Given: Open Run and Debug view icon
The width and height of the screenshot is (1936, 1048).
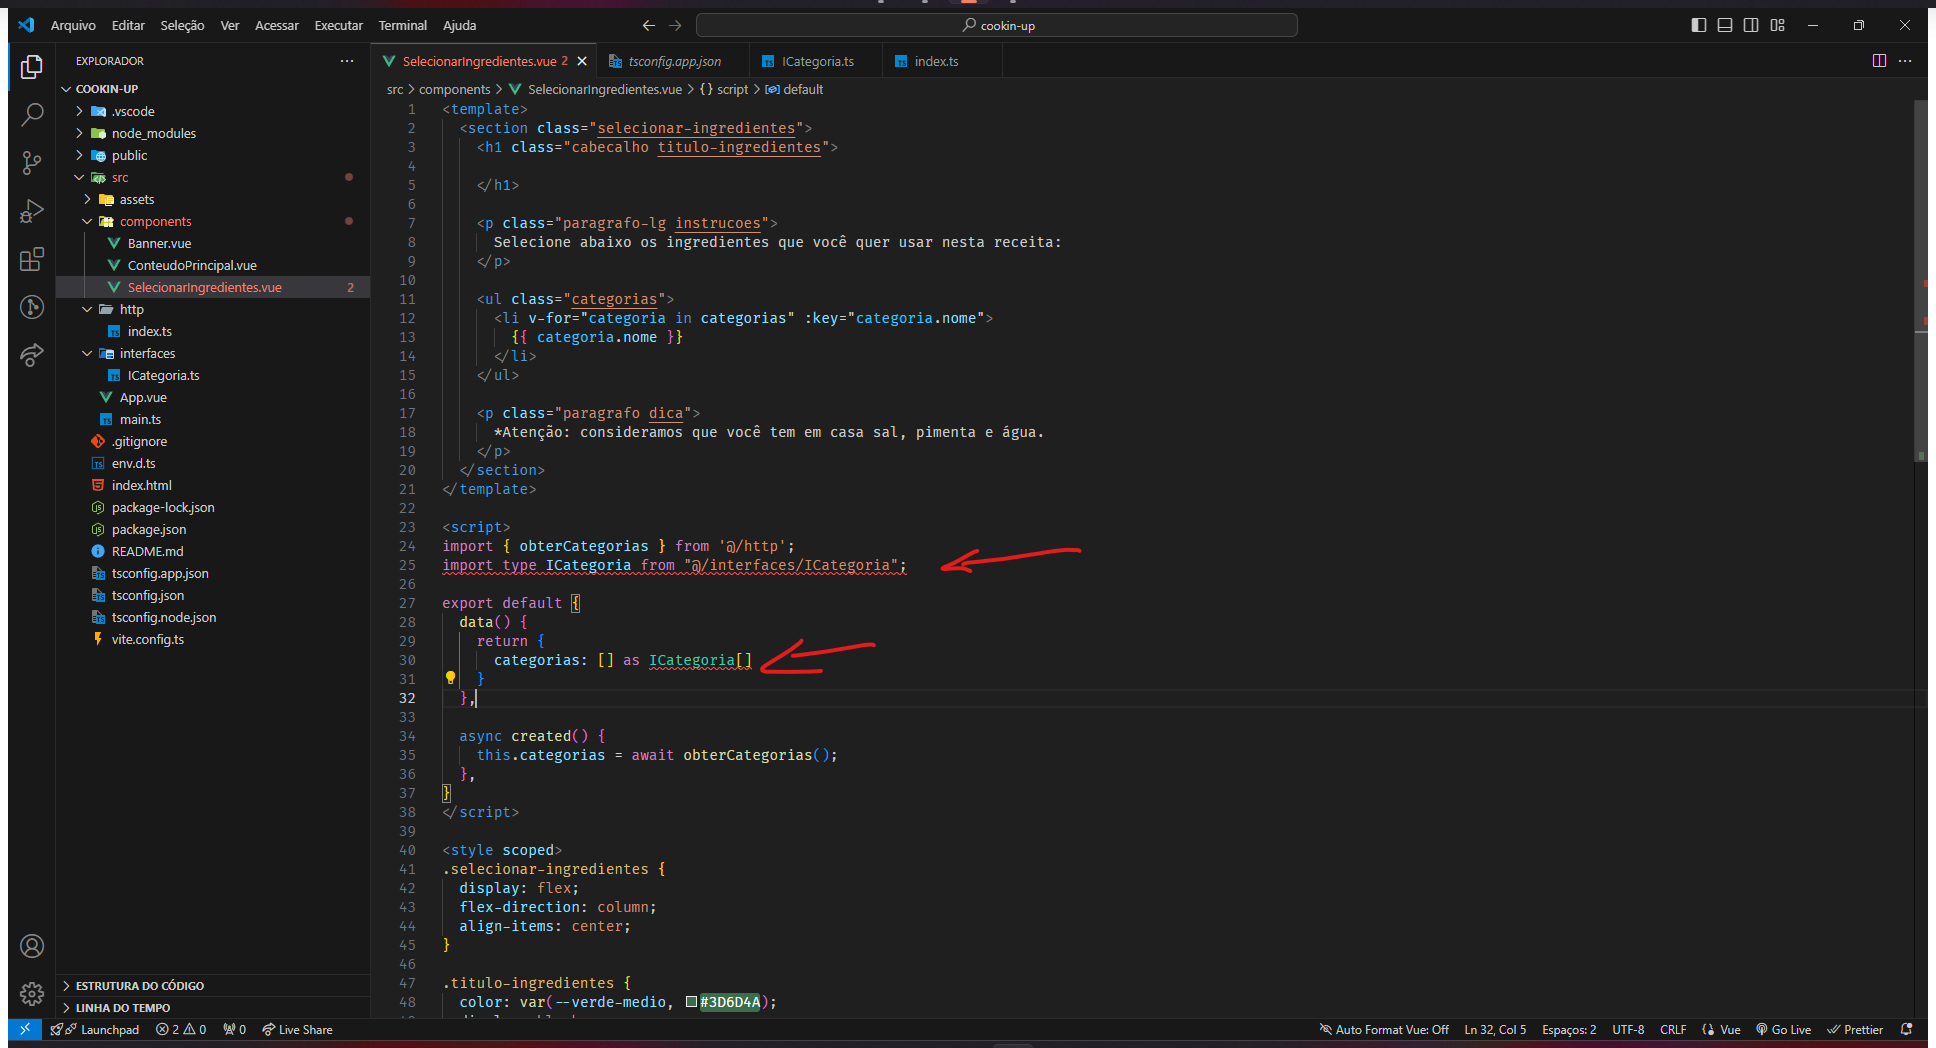Looking at the screenshot, I should pyautogui.click(x=32, y=211).
